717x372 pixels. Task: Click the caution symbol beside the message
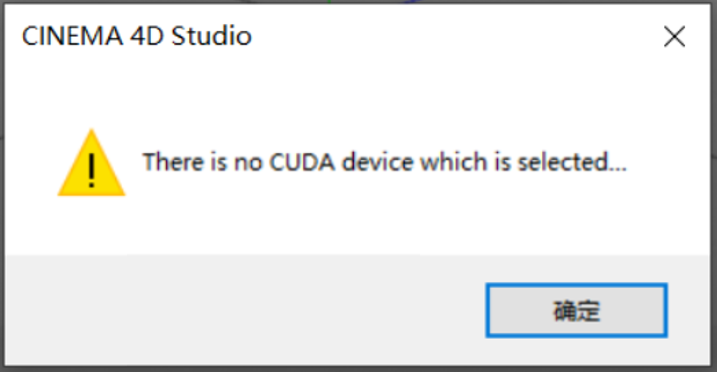coord(91,163)
